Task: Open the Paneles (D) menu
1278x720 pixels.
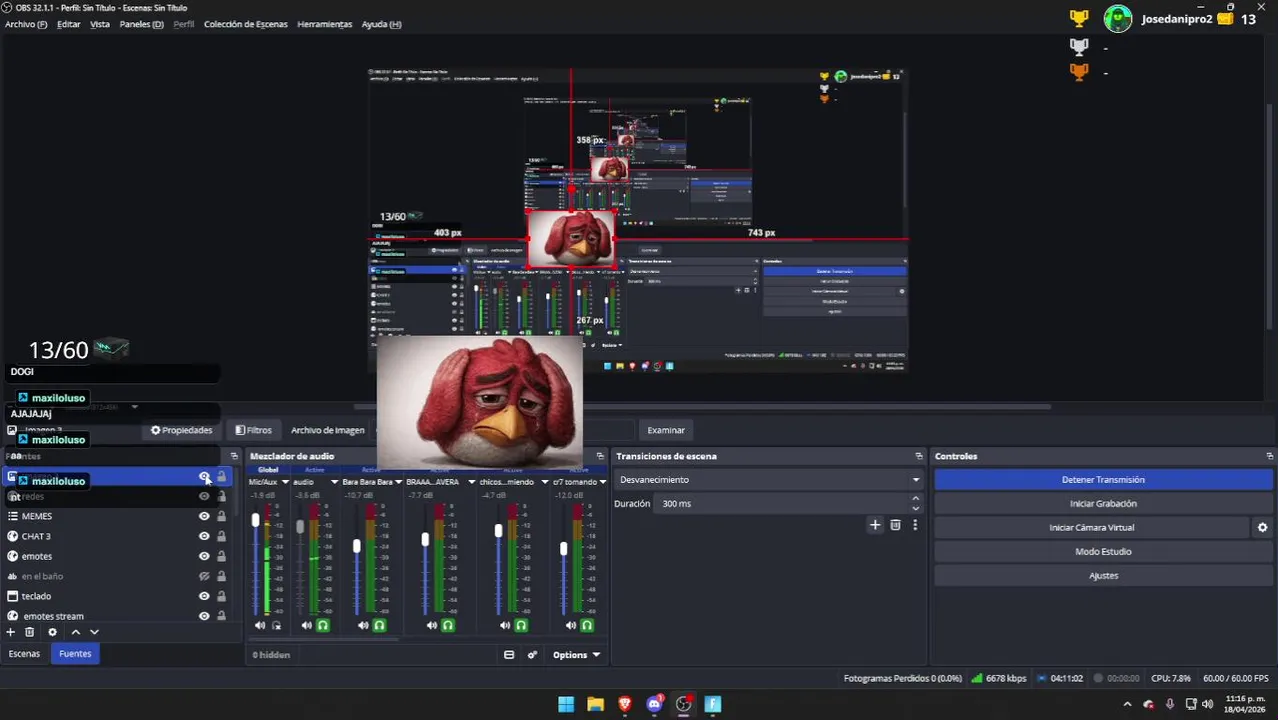Action: [x=141, y=24]
